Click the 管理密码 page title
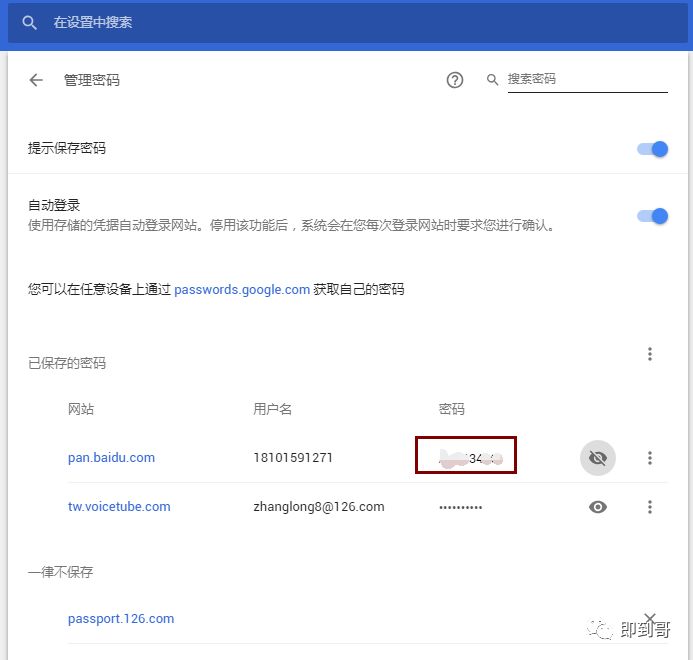 click(x=91, y=80)
